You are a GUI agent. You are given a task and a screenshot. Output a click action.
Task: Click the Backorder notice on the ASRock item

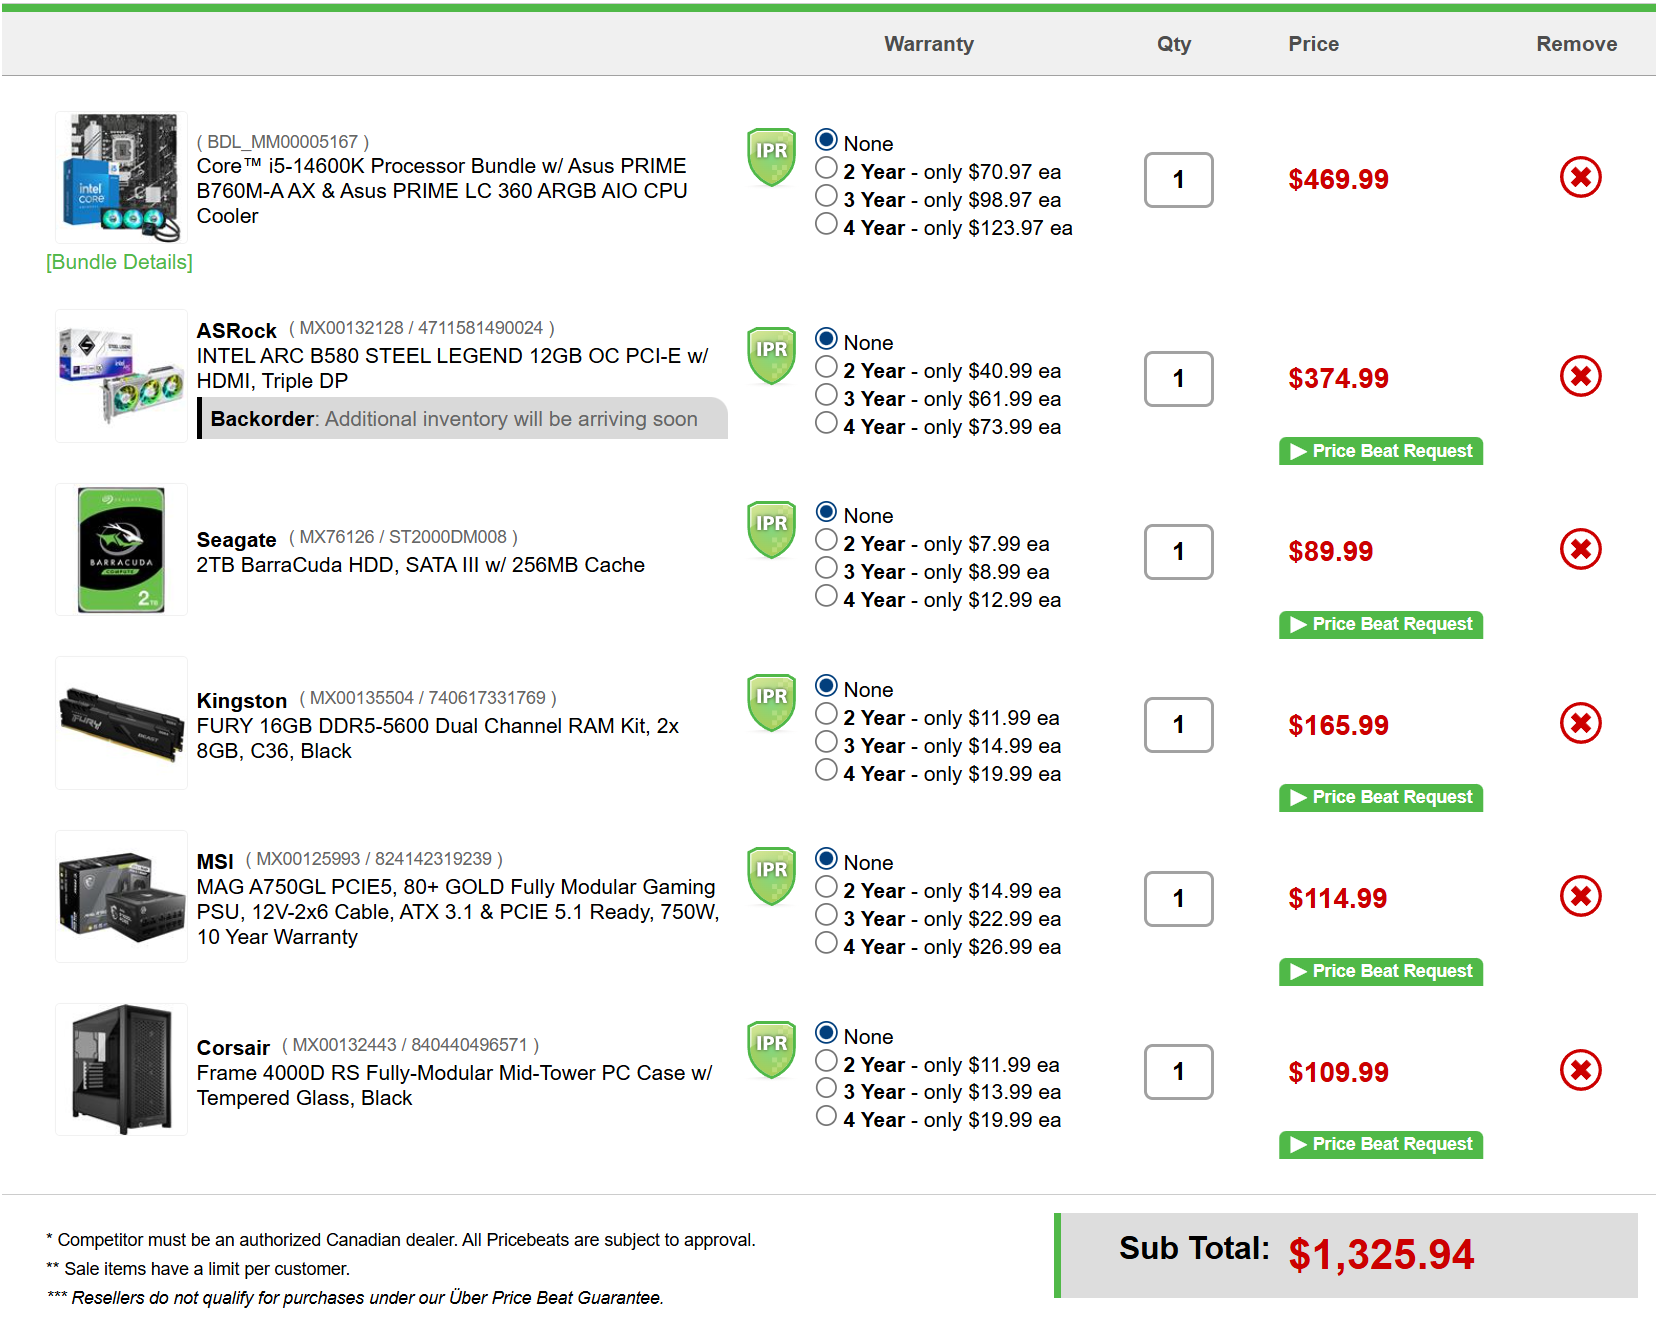point(462,419)
